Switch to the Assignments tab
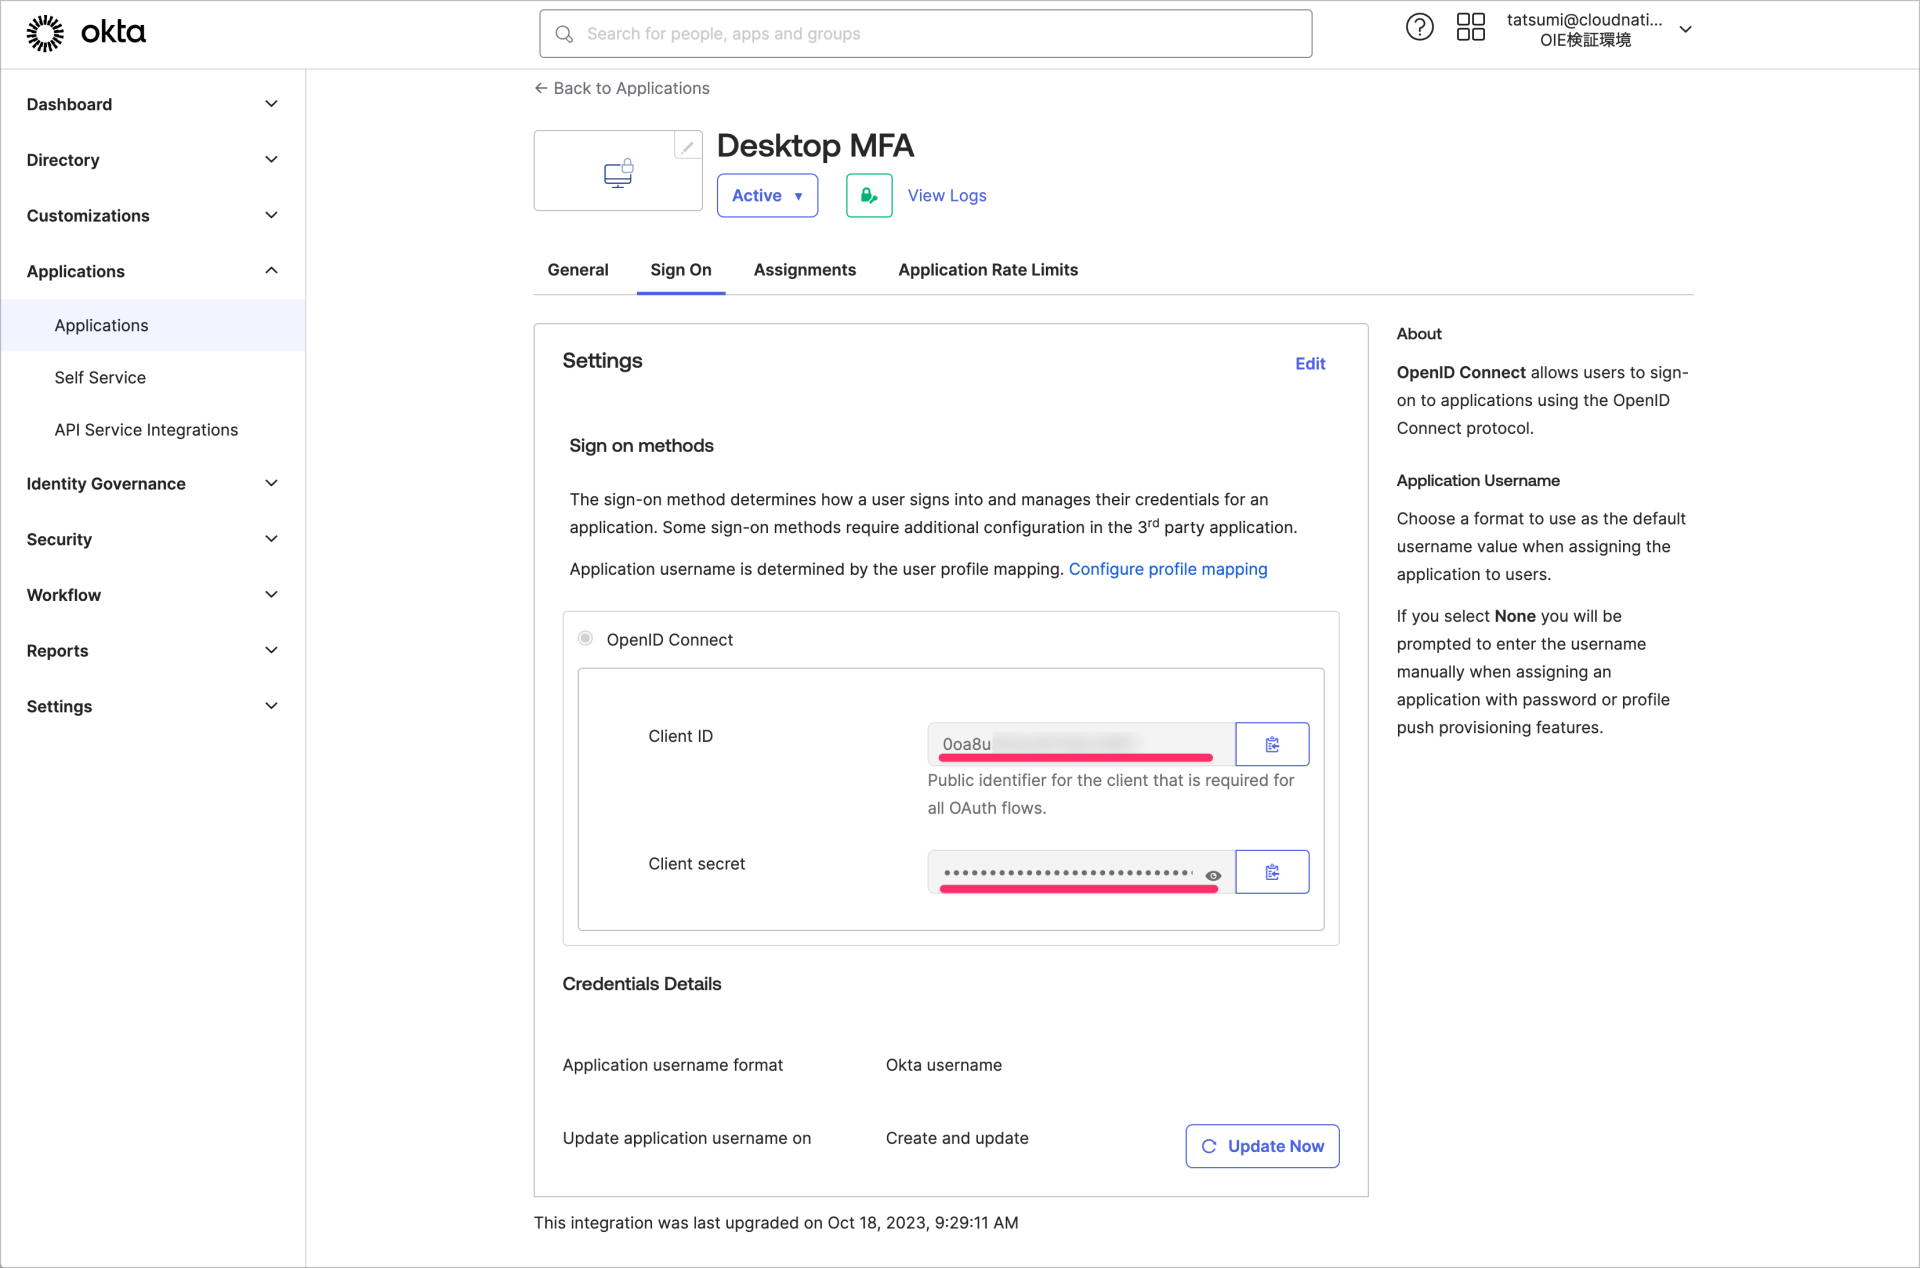The width and height of the screenshot is (1920, 1268). pyautogui.click(x=805, y=269)
